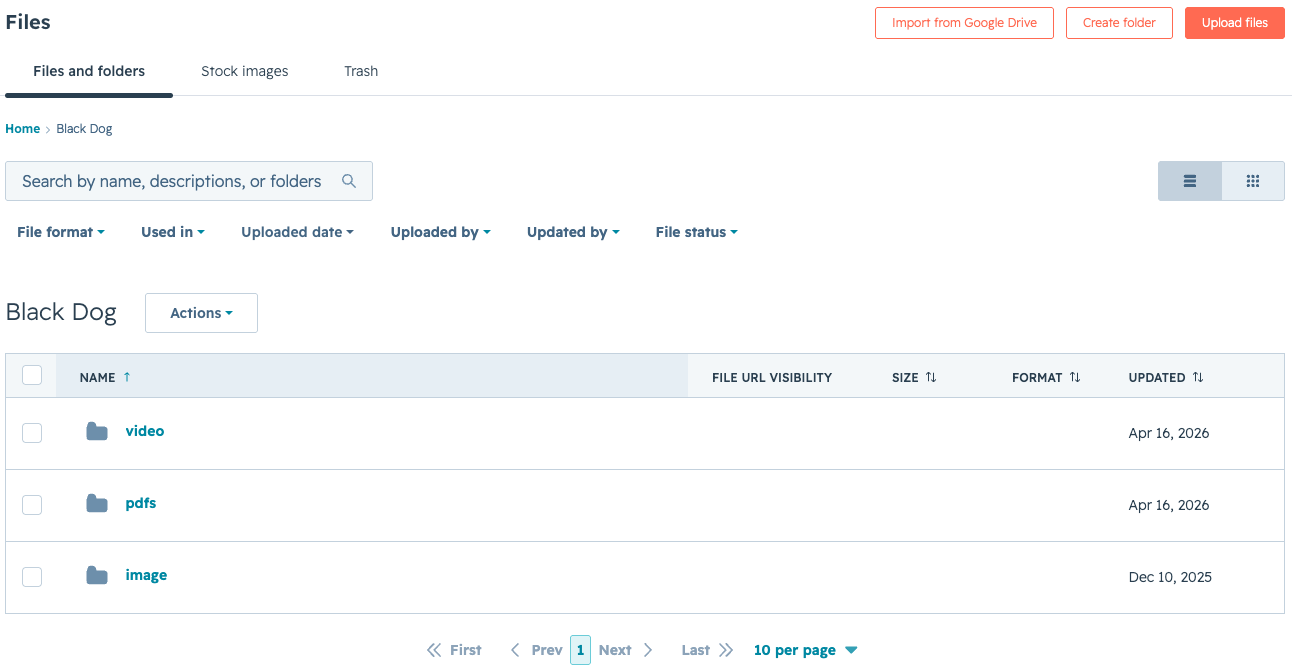Expand Uploaded by filter

(x=441, y=232)
